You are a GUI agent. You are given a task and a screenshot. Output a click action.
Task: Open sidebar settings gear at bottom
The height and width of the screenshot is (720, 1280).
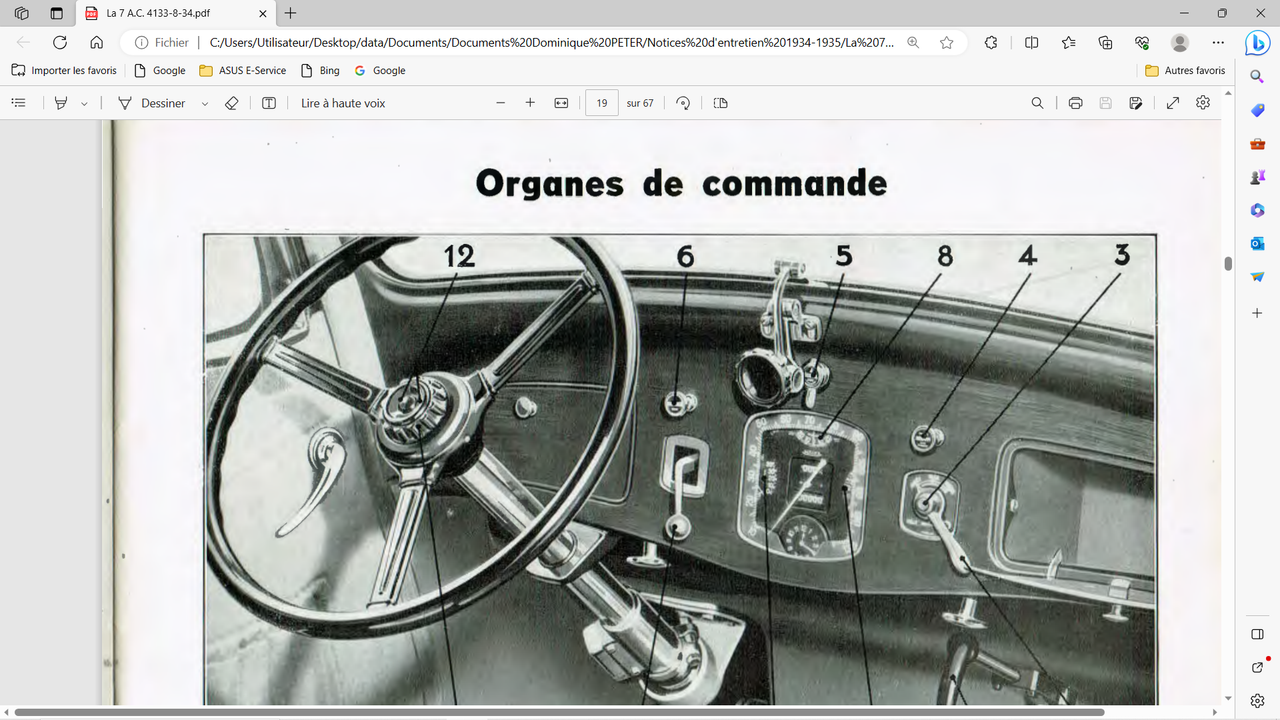(x=1257, y=700)
